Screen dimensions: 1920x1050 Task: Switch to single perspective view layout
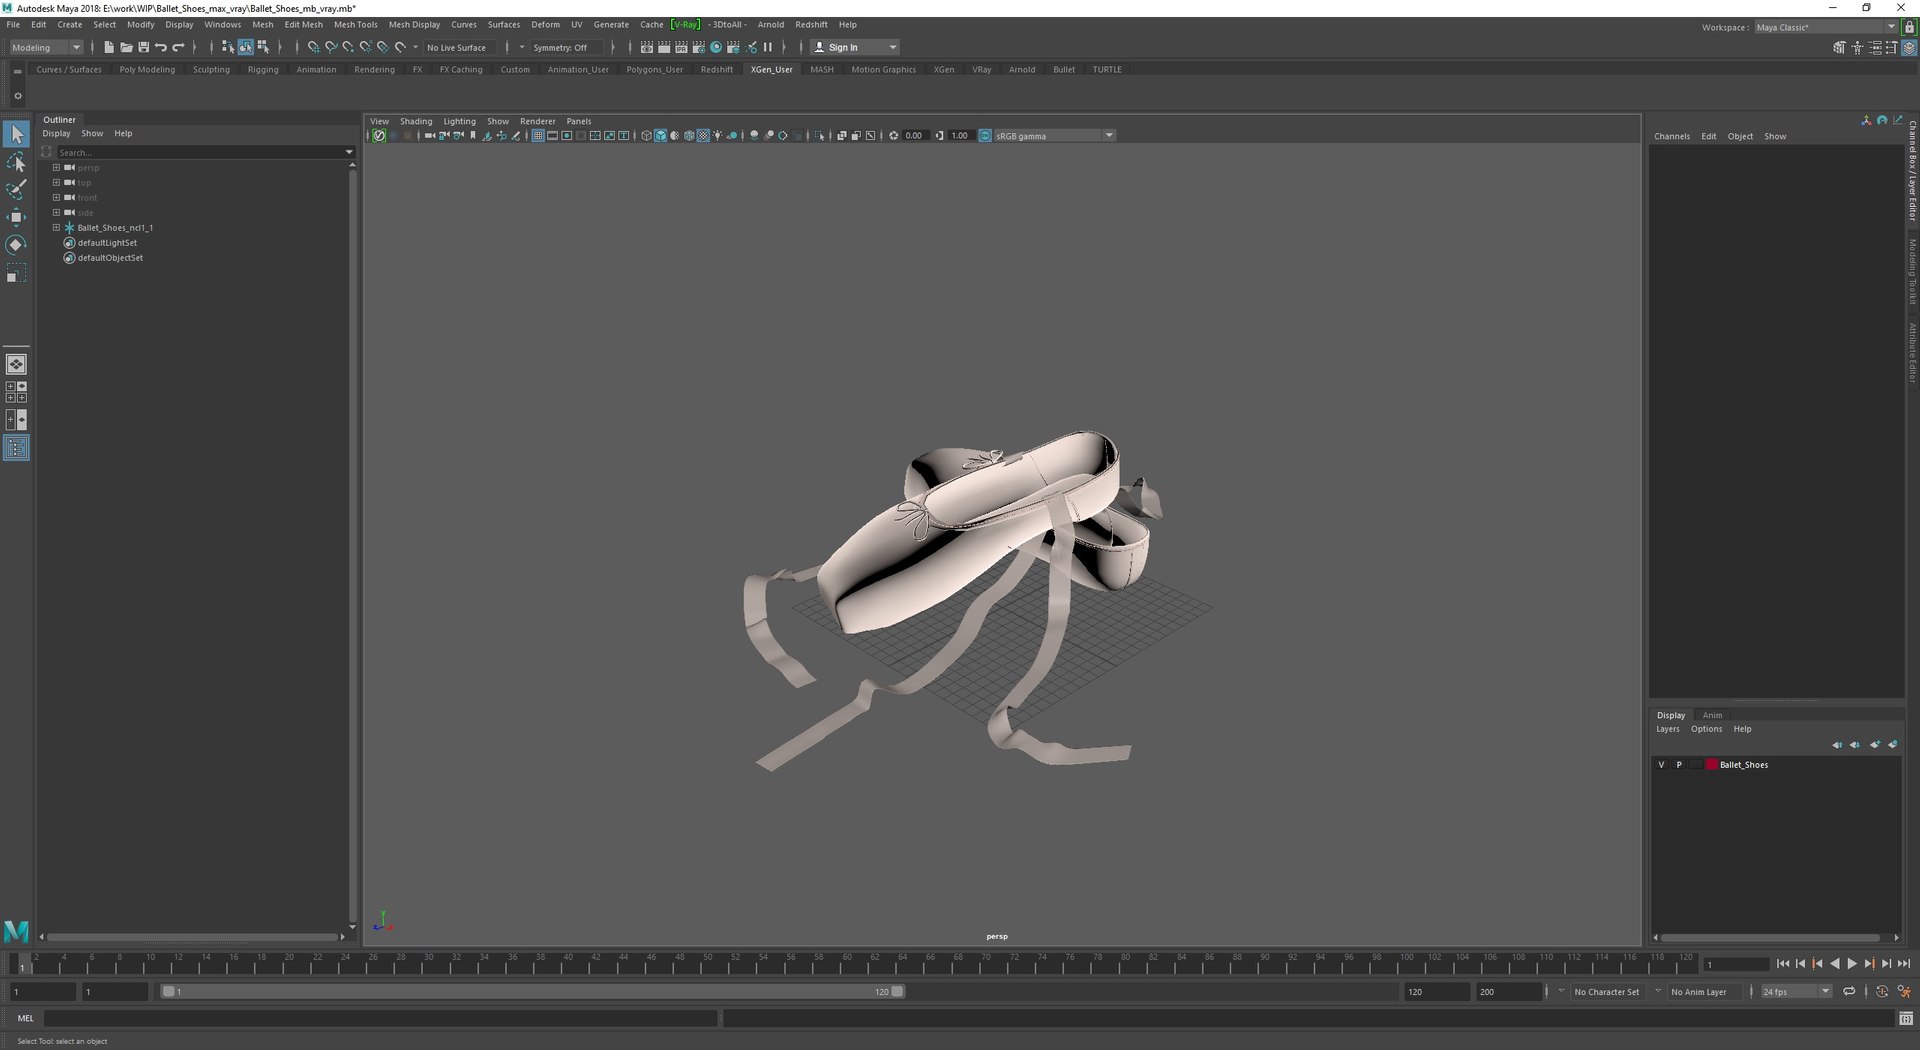[x=16, y=364]
